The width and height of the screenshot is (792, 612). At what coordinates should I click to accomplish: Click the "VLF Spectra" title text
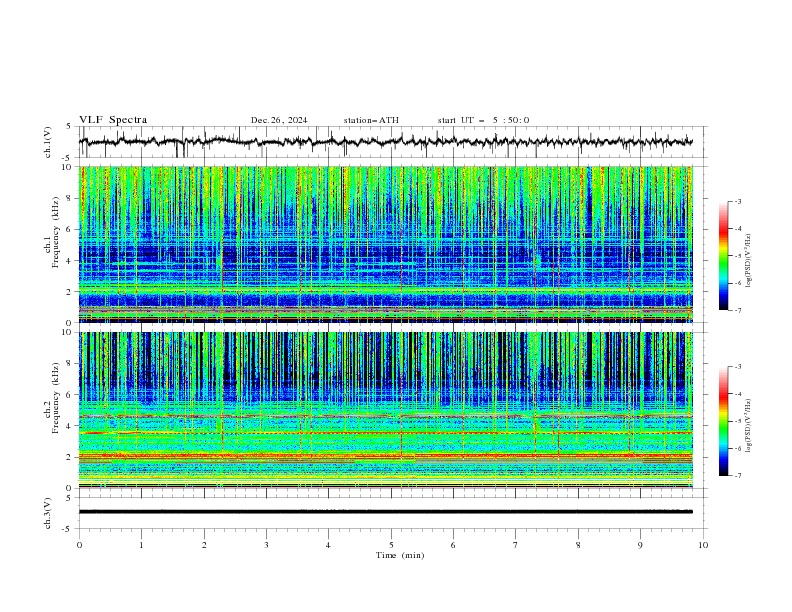pyautogui.click(x=113, y=120)
